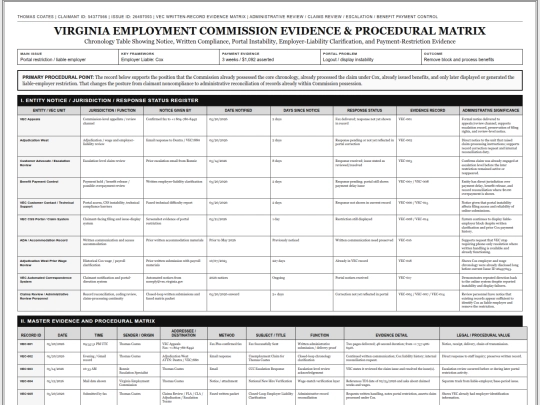Click 'Remove block and process benefits' outcome
The height and width of the screenshot is (405, 540).
point(459,60)
